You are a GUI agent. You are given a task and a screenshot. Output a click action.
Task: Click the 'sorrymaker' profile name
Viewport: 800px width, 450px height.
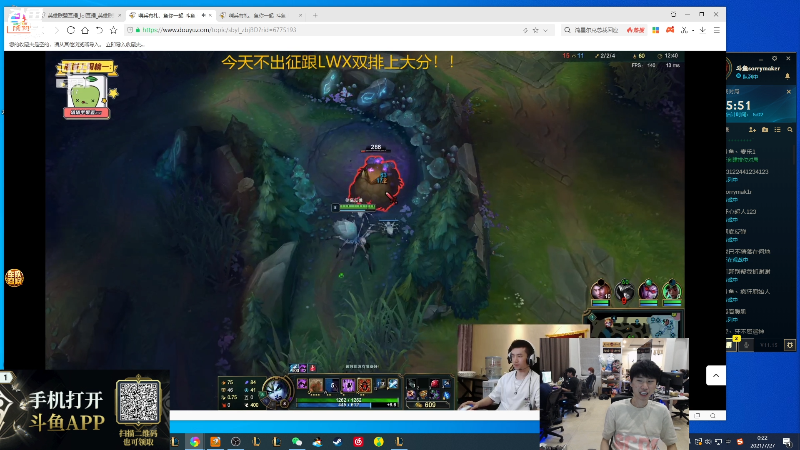(x=758, y=68)
